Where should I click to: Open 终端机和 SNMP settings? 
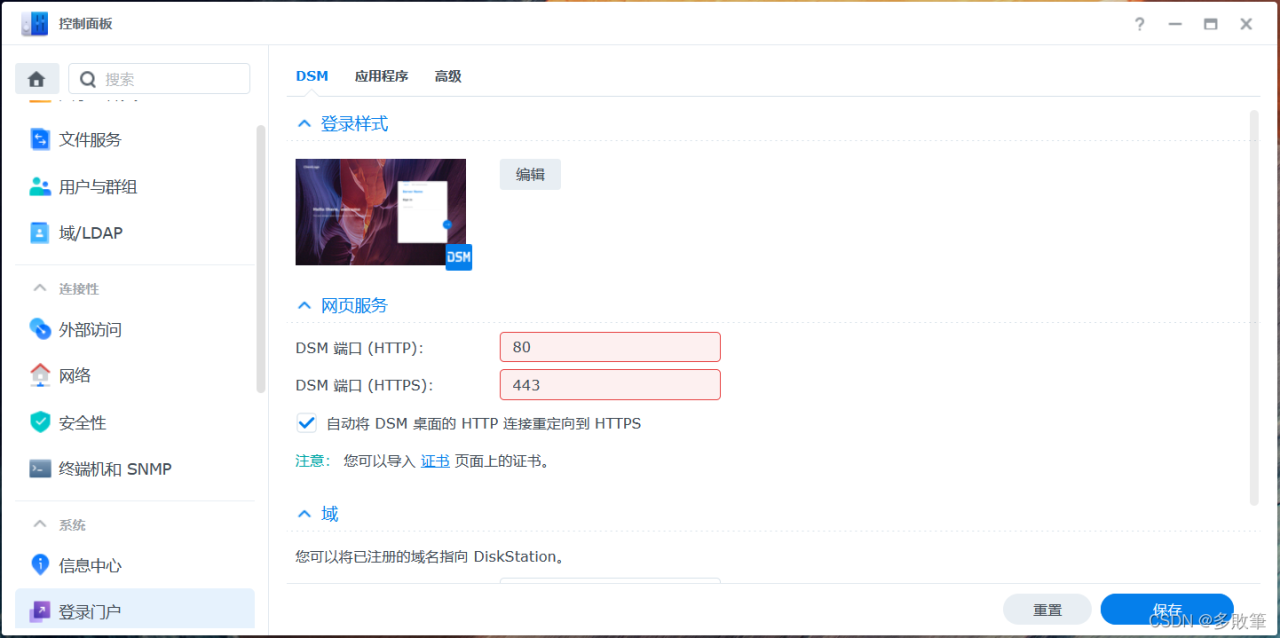[135, 468]
